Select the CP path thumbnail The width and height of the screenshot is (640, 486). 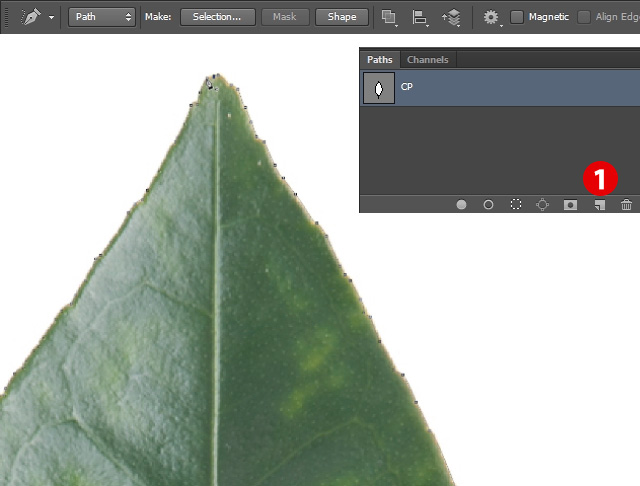tap(379, 88)
